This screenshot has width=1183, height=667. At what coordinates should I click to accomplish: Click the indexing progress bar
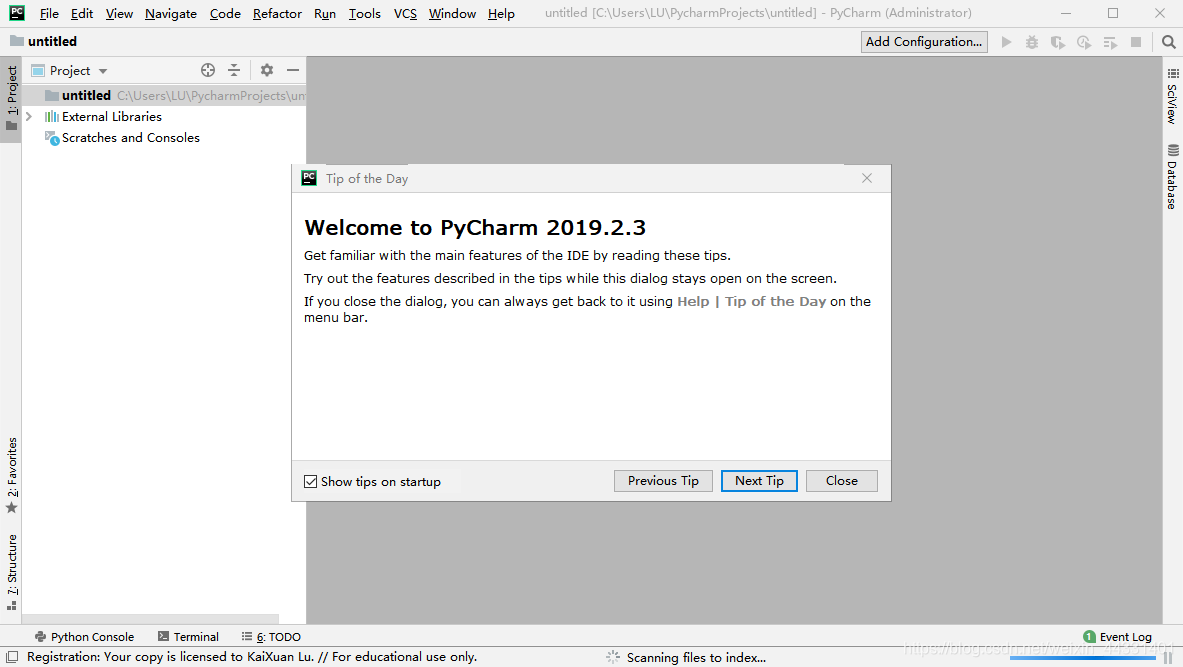1082,658
